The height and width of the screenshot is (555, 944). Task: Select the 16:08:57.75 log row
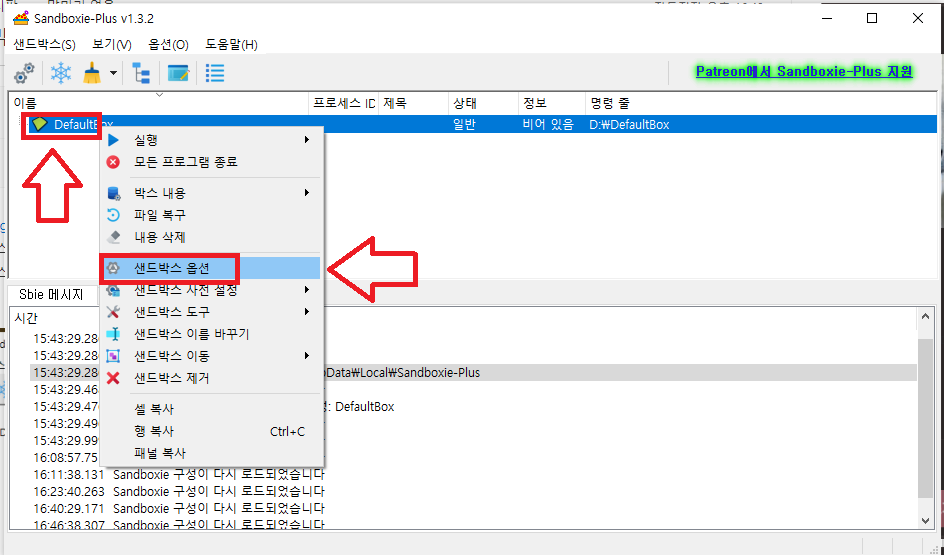pyautogui.click(x=473, y=457)
